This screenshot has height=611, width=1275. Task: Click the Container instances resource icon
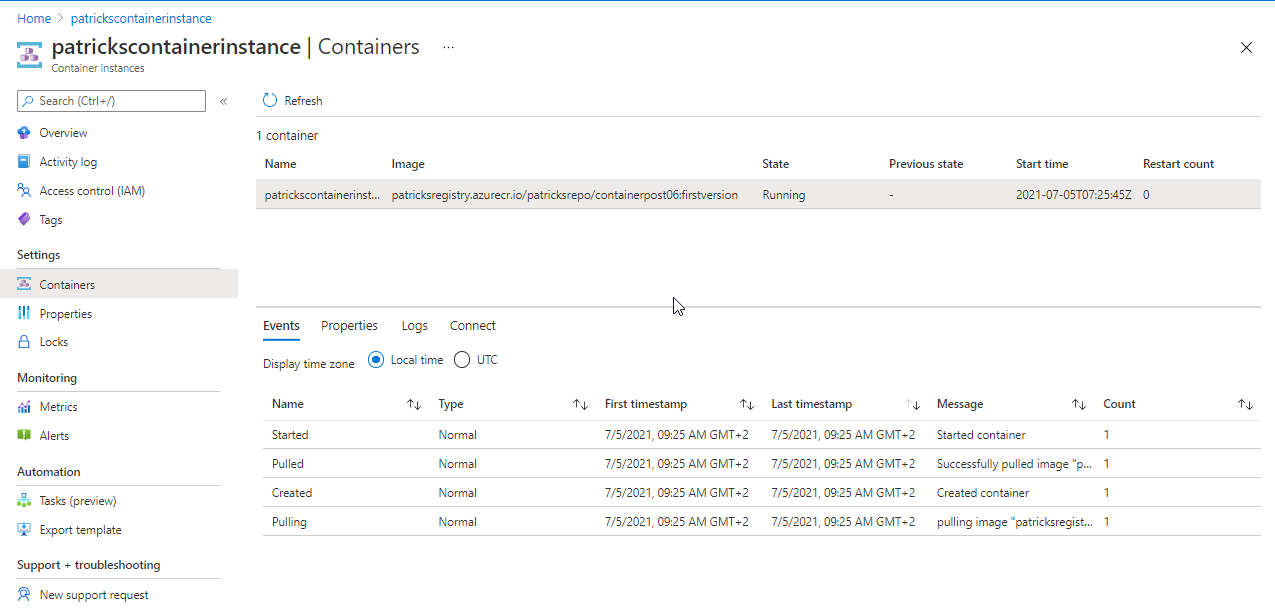pyautogui.click(x=29, y=54)
